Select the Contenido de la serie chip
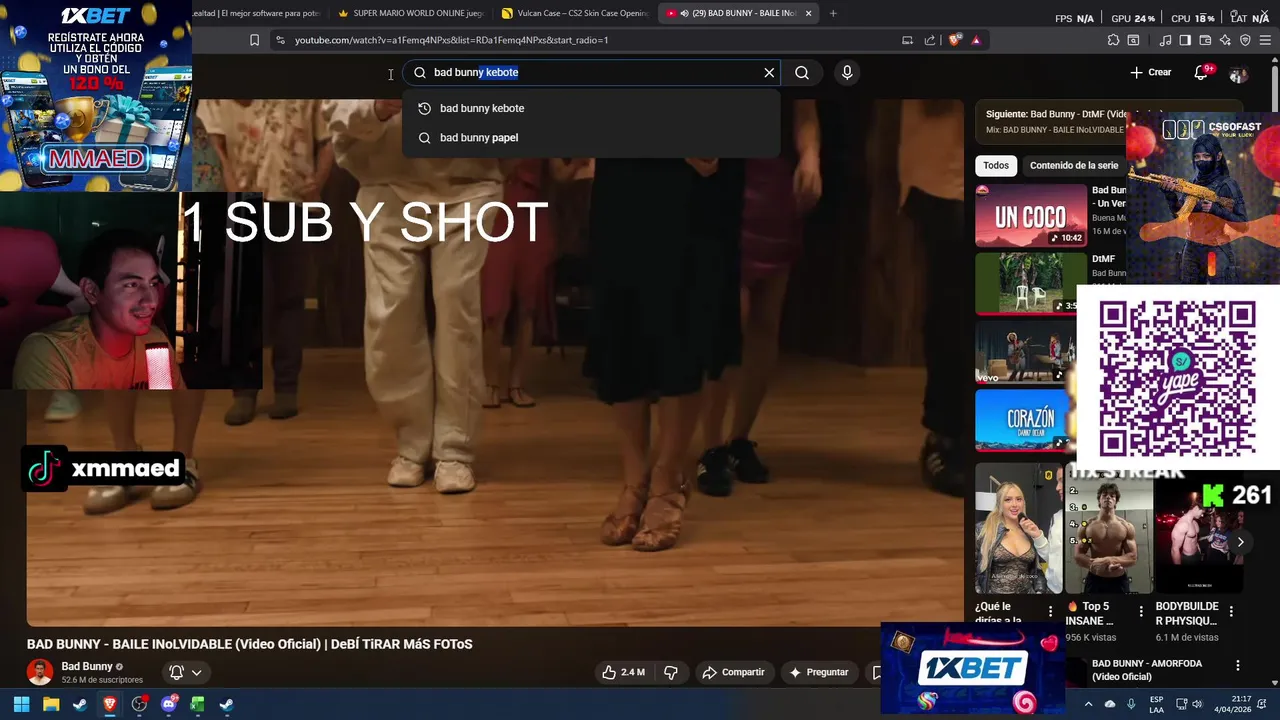The width and height of the screenshot is (1280, 720). click(x=1074, y=165)
